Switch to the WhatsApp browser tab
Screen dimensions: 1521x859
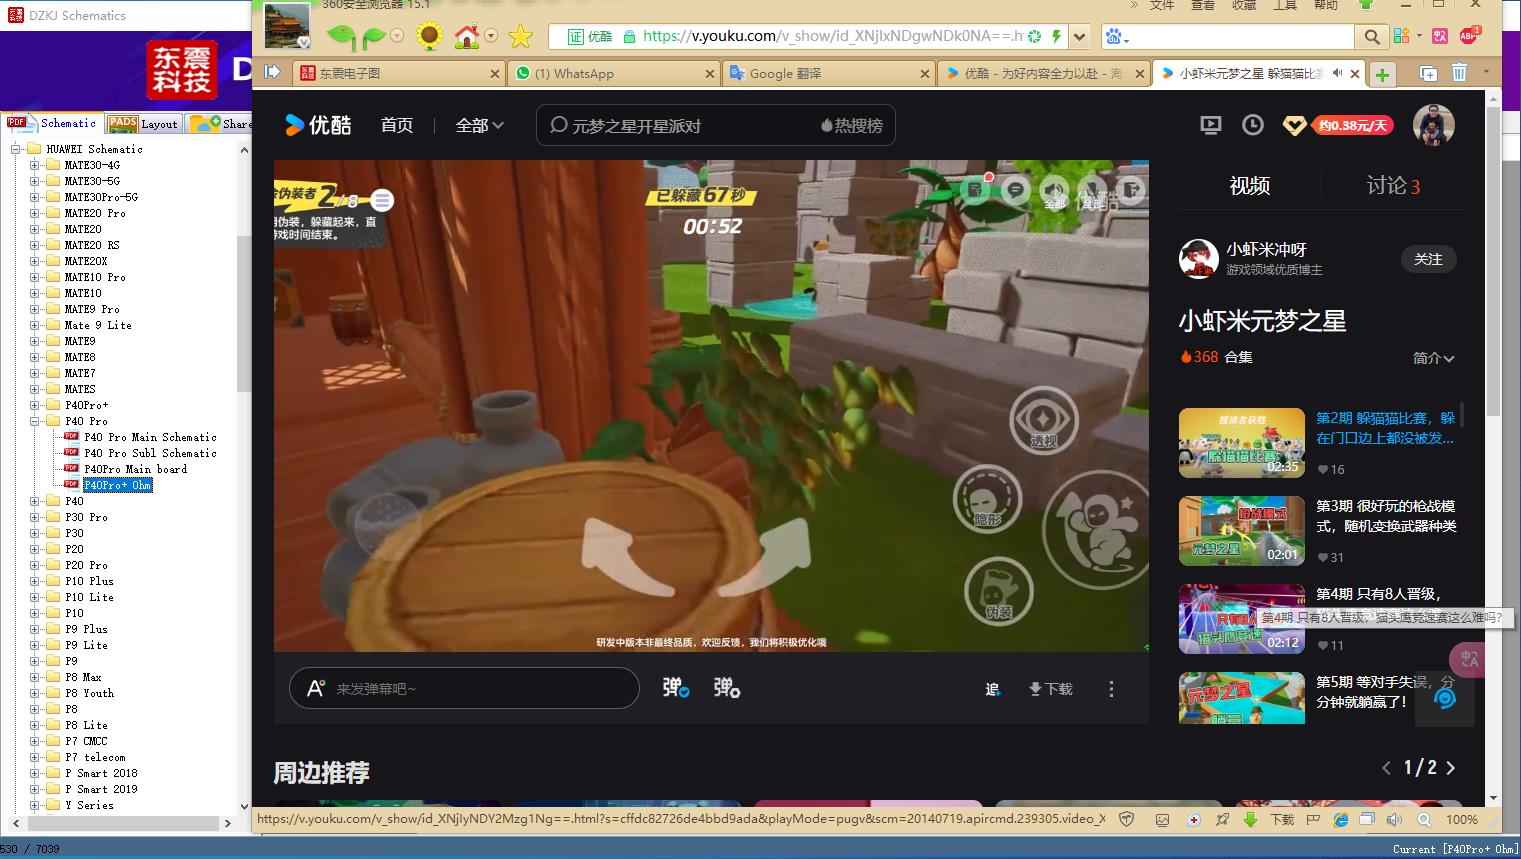[x=613, y=73]
